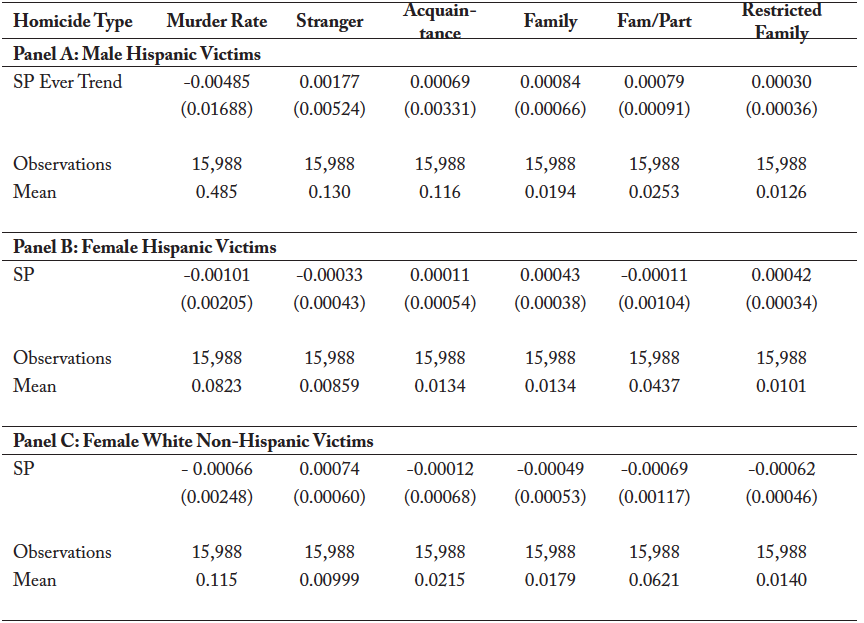Select the -0.00485 murder rate coefficient
Screen dimensions: 864x623
click(x=217, y=82)
